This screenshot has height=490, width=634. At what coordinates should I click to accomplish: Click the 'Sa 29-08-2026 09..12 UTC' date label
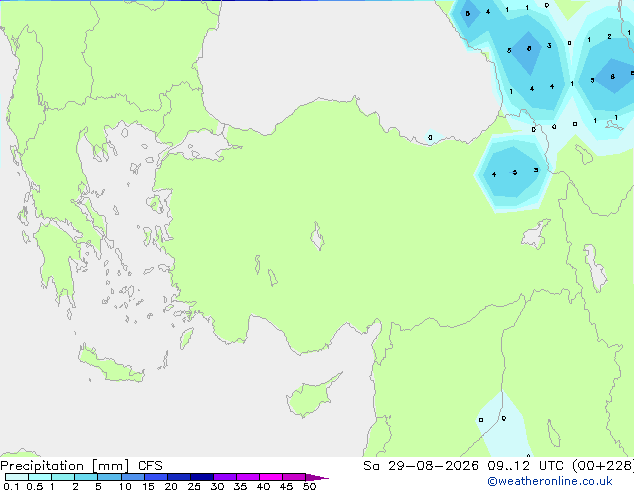(466, 466)
